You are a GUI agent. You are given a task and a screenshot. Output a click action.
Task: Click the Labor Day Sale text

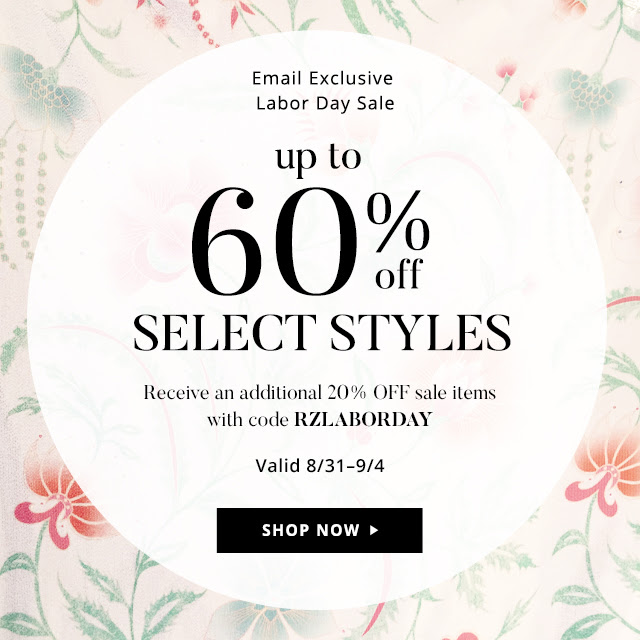click(x=325, y=103)
